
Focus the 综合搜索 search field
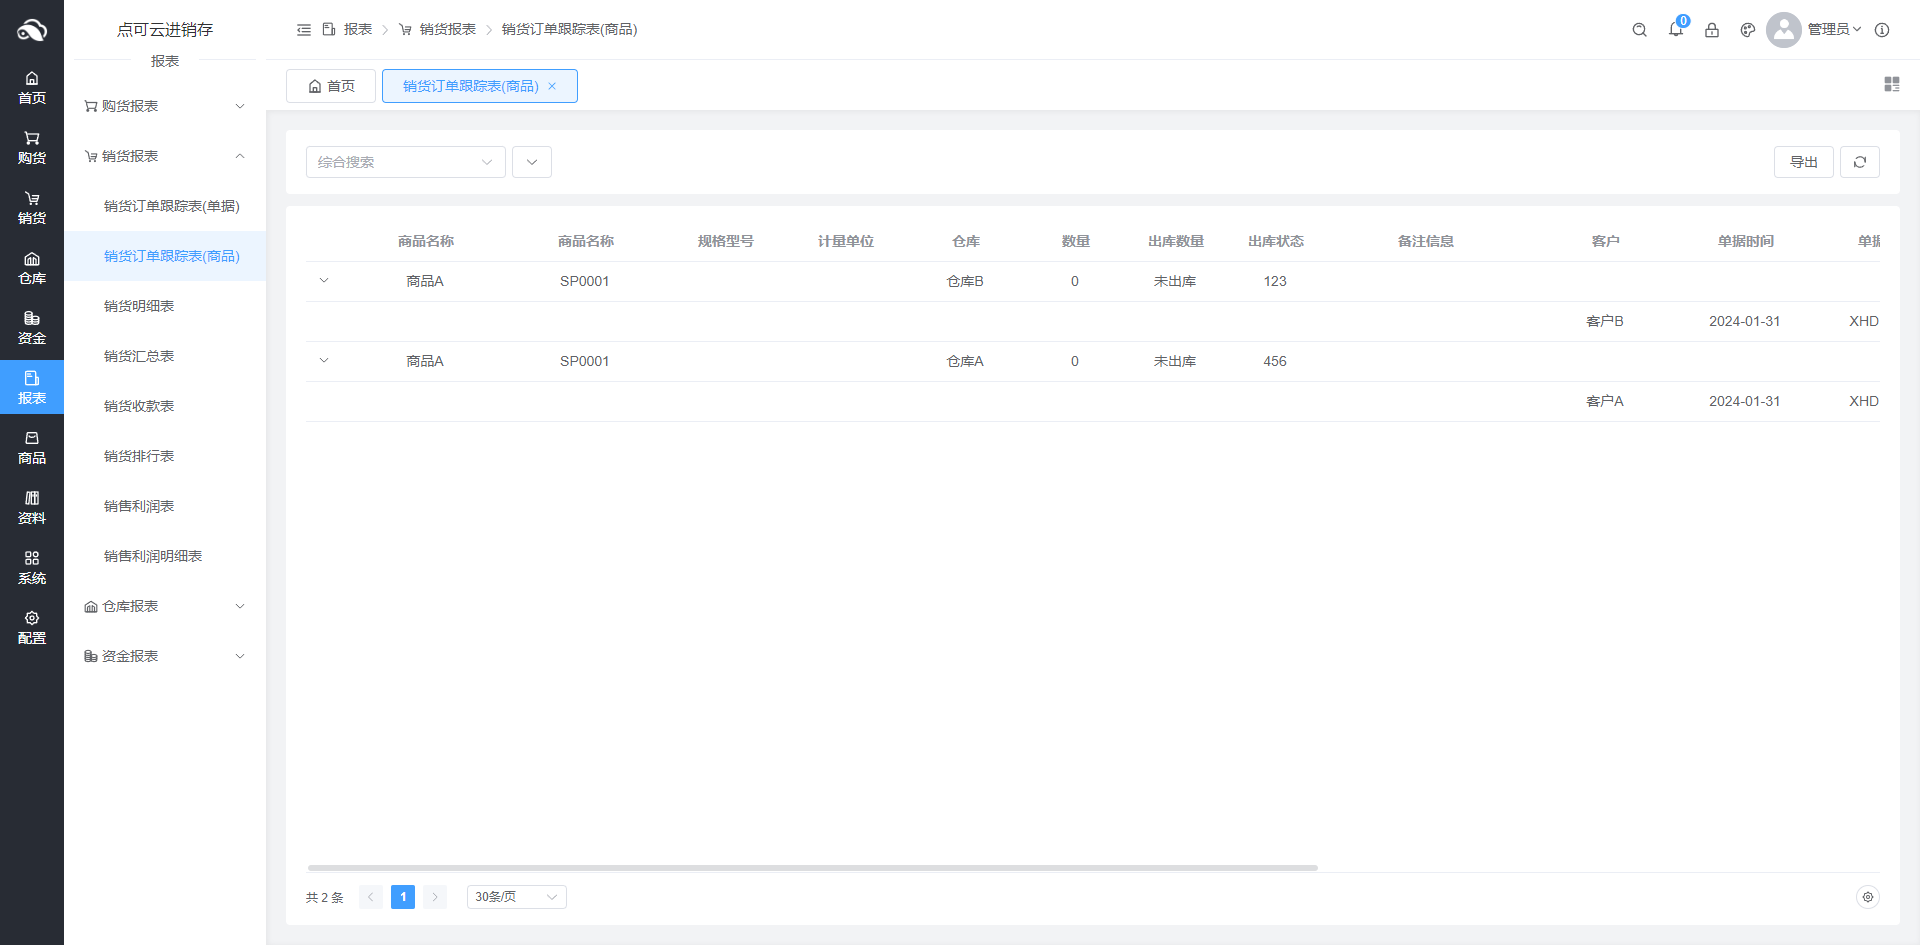click(x=396, y=162)
